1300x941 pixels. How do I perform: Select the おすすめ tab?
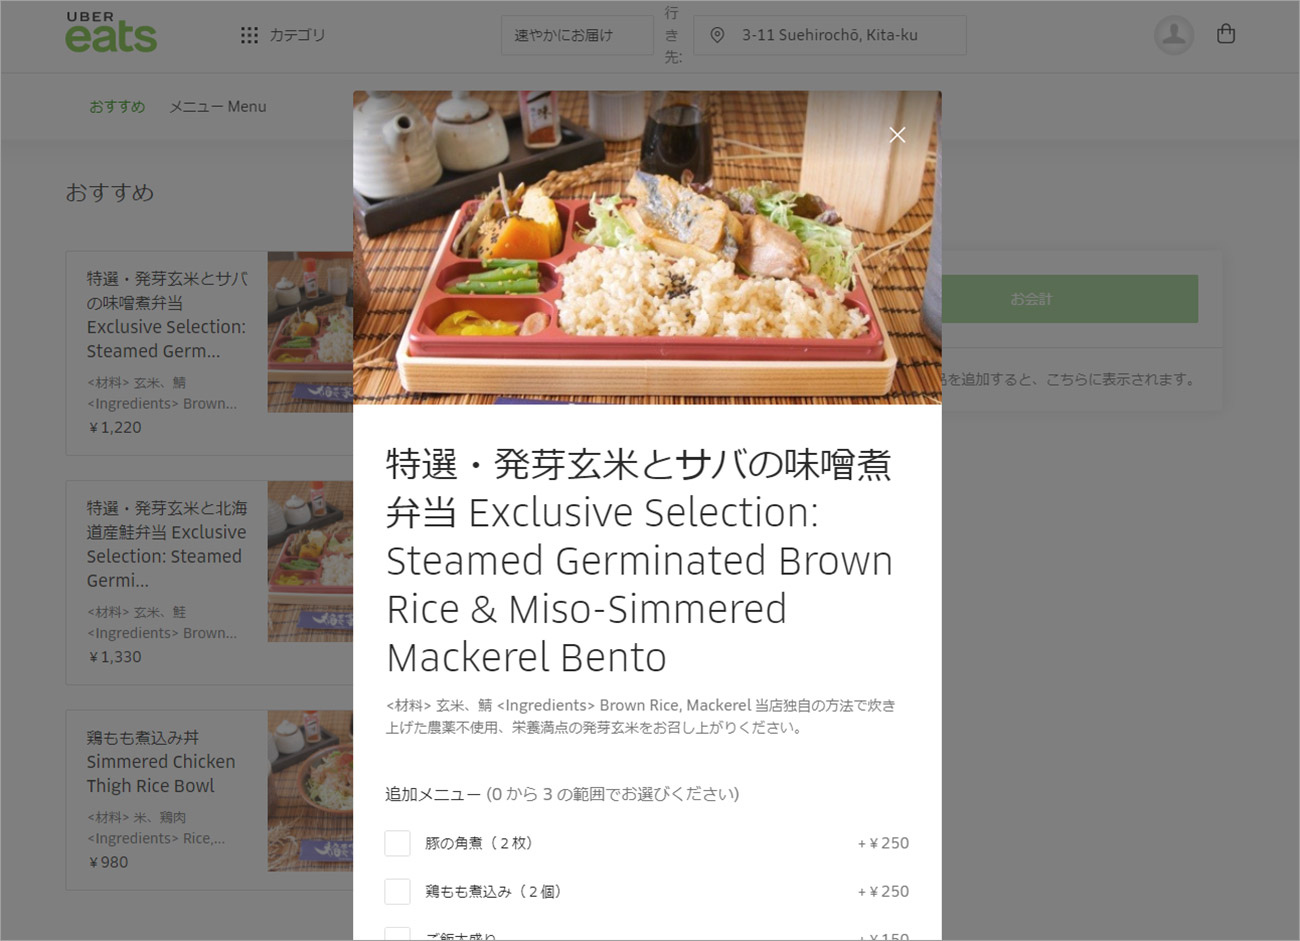coord(117,106)
